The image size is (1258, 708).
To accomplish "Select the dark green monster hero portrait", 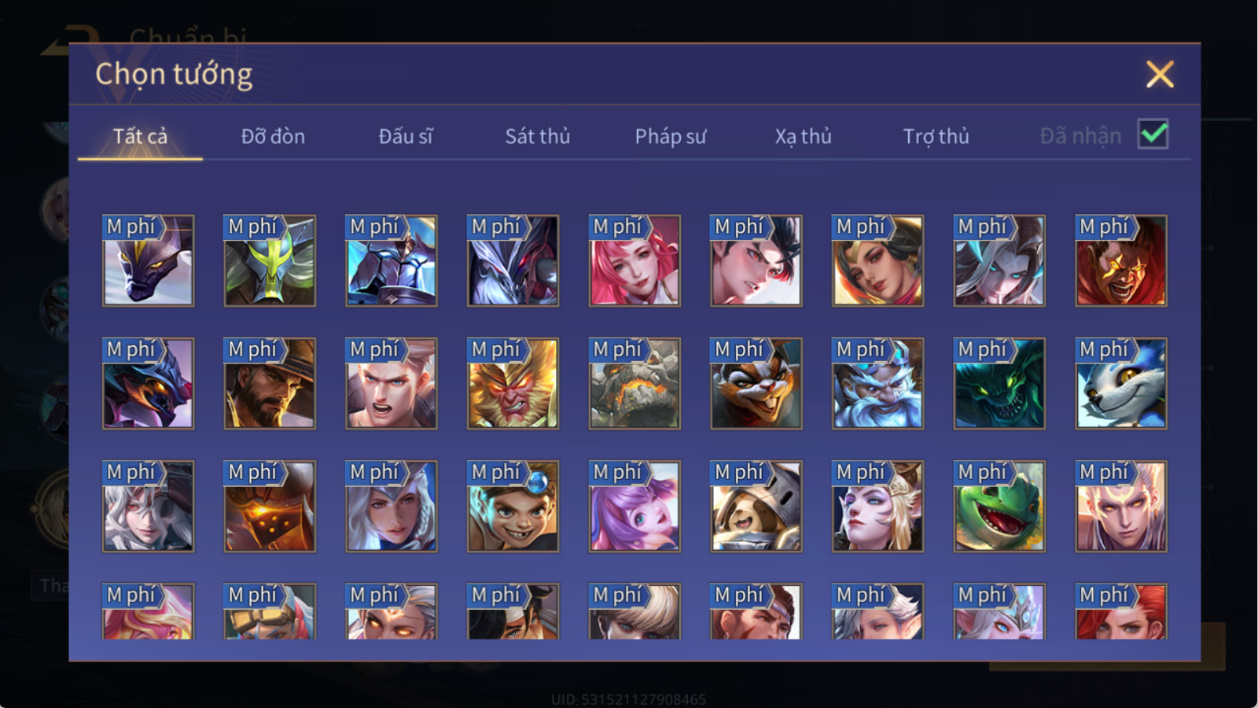I will pyautogui.click(x=1000, y=383).
